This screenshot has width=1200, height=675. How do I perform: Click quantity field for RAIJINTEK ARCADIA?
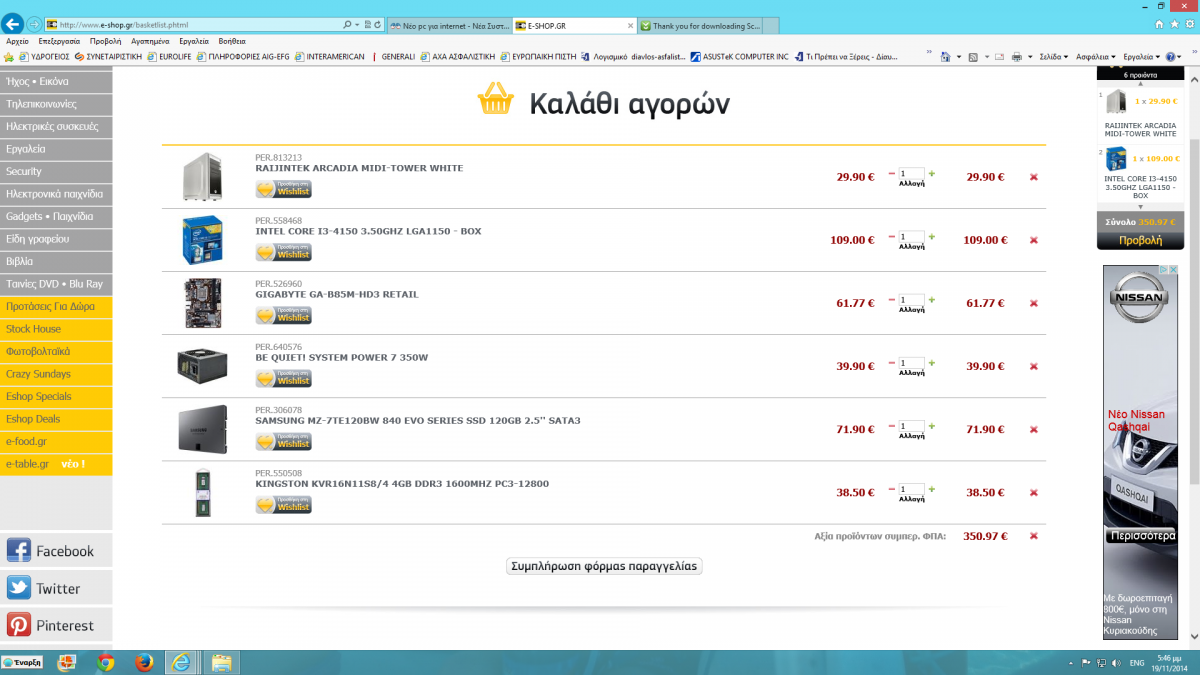pos(912,174)
